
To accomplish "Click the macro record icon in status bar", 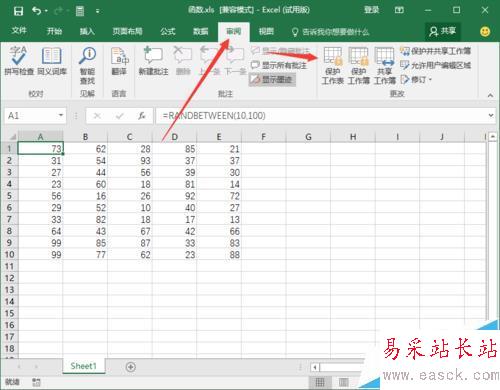I will pos(36,382).
